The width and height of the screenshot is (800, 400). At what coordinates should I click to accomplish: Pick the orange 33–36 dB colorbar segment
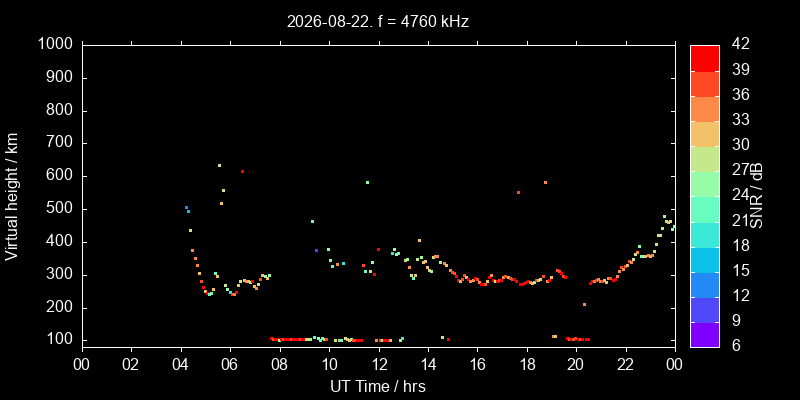[x=705, y=108]
